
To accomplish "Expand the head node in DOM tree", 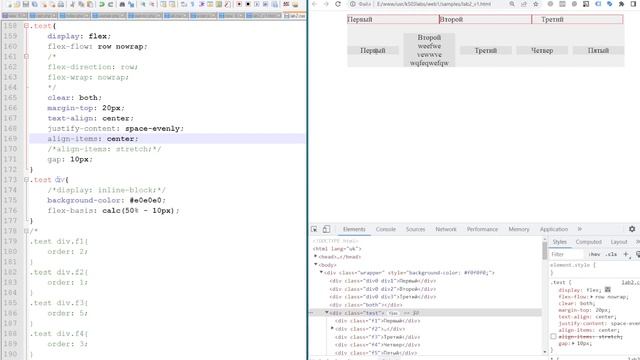I will click(316, 256).
